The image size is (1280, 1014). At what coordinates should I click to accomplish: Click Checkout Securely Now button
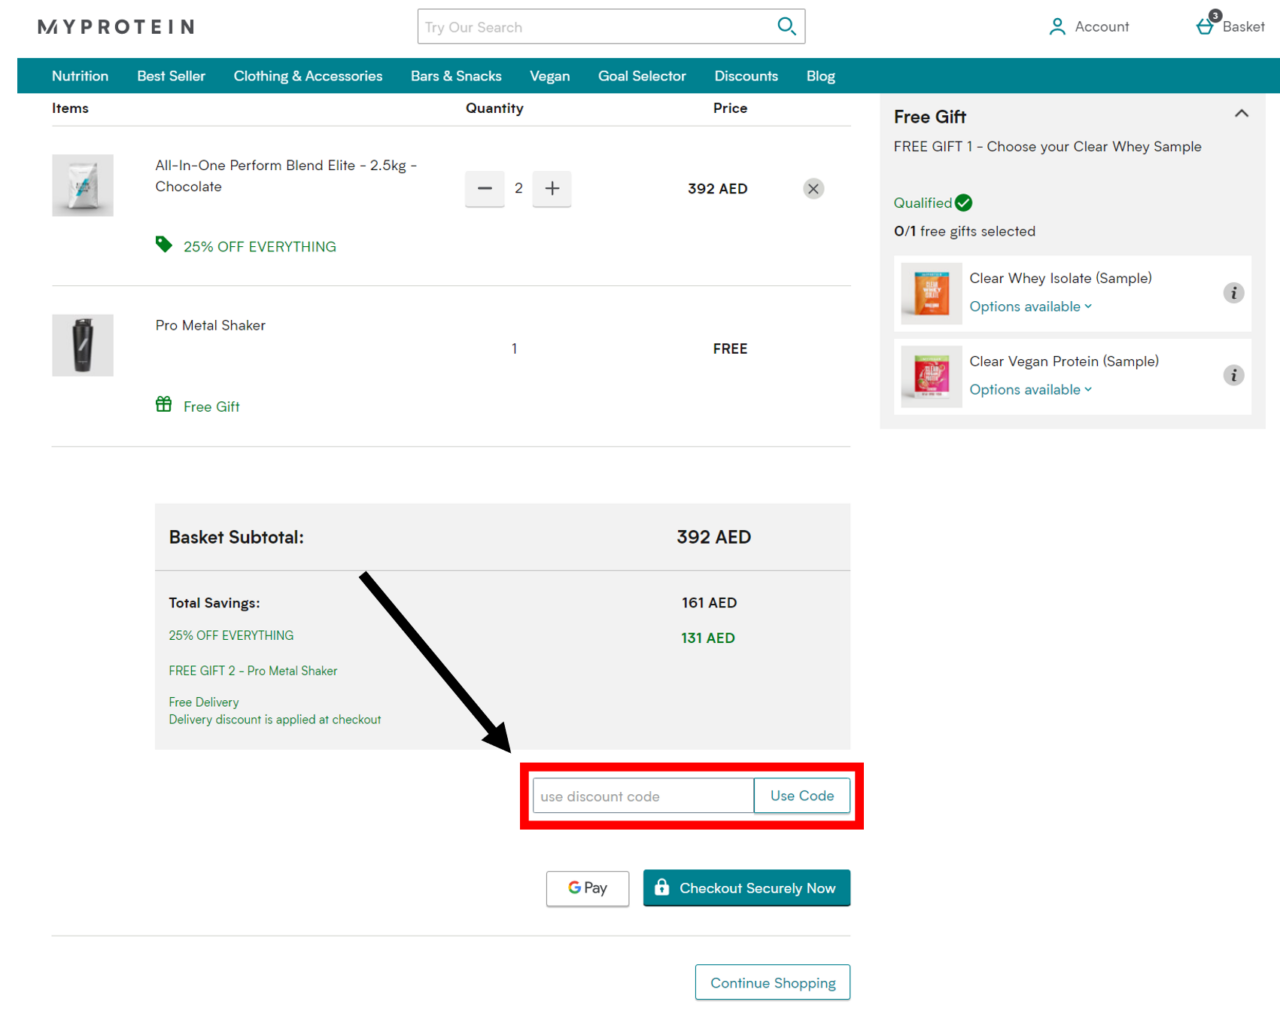(747, 888)
